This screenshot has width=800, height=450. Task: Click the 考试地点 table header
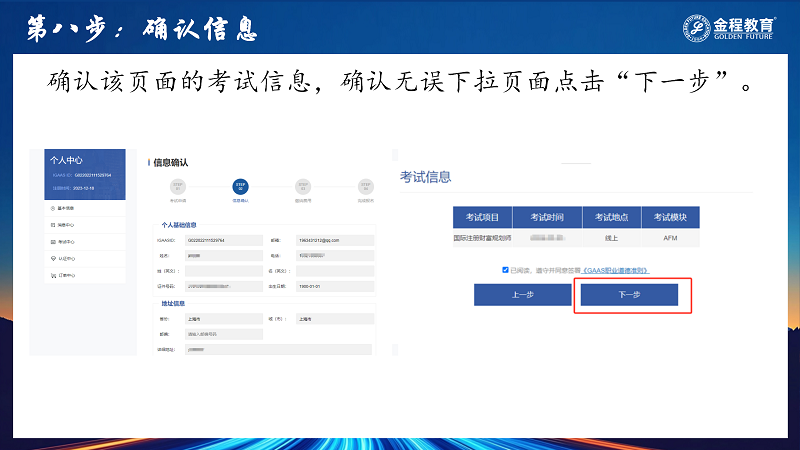coord(612,217)
